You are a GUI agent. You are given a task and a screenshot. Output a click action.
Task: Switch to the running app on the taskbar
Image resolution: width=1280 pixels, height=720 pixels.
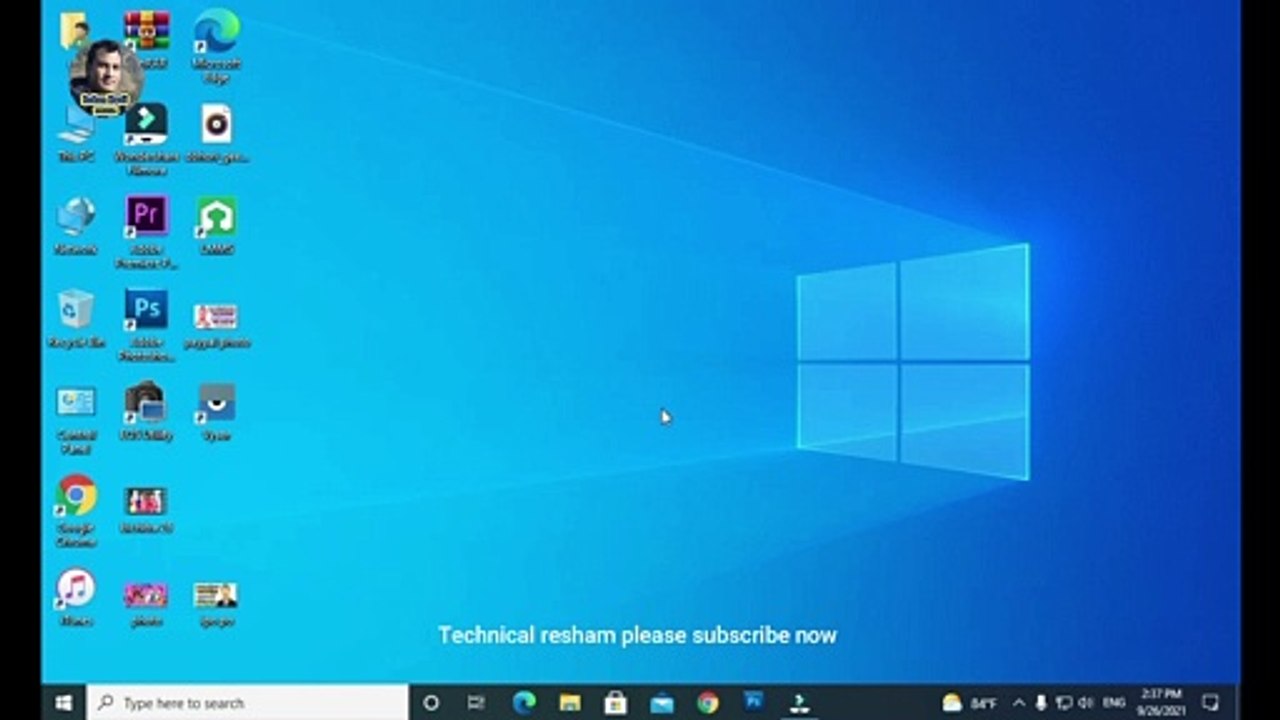coord(800,703)
